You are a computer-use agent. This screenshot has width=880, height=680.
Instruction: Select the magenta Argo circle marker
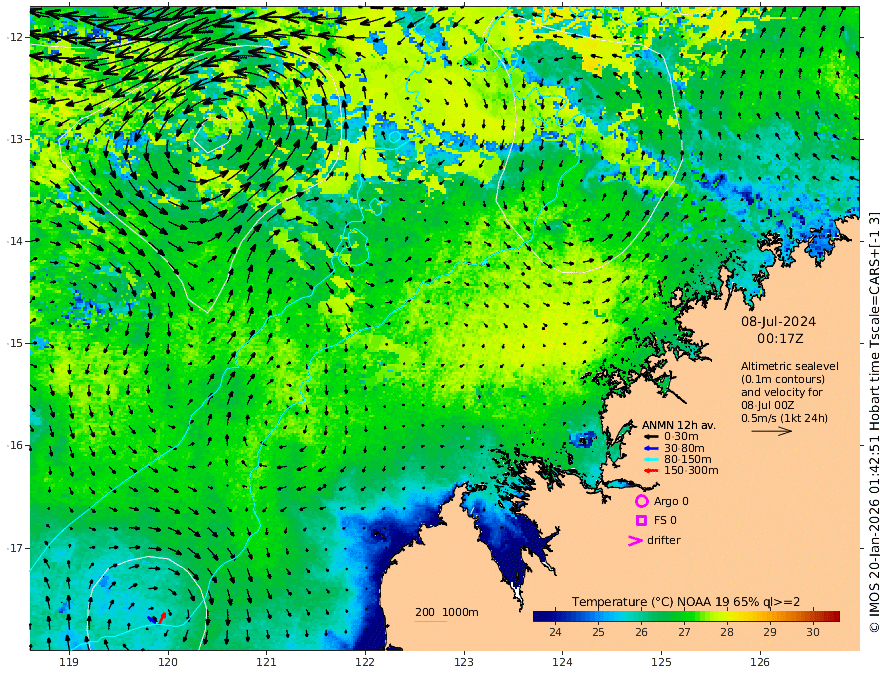point(641,501)
